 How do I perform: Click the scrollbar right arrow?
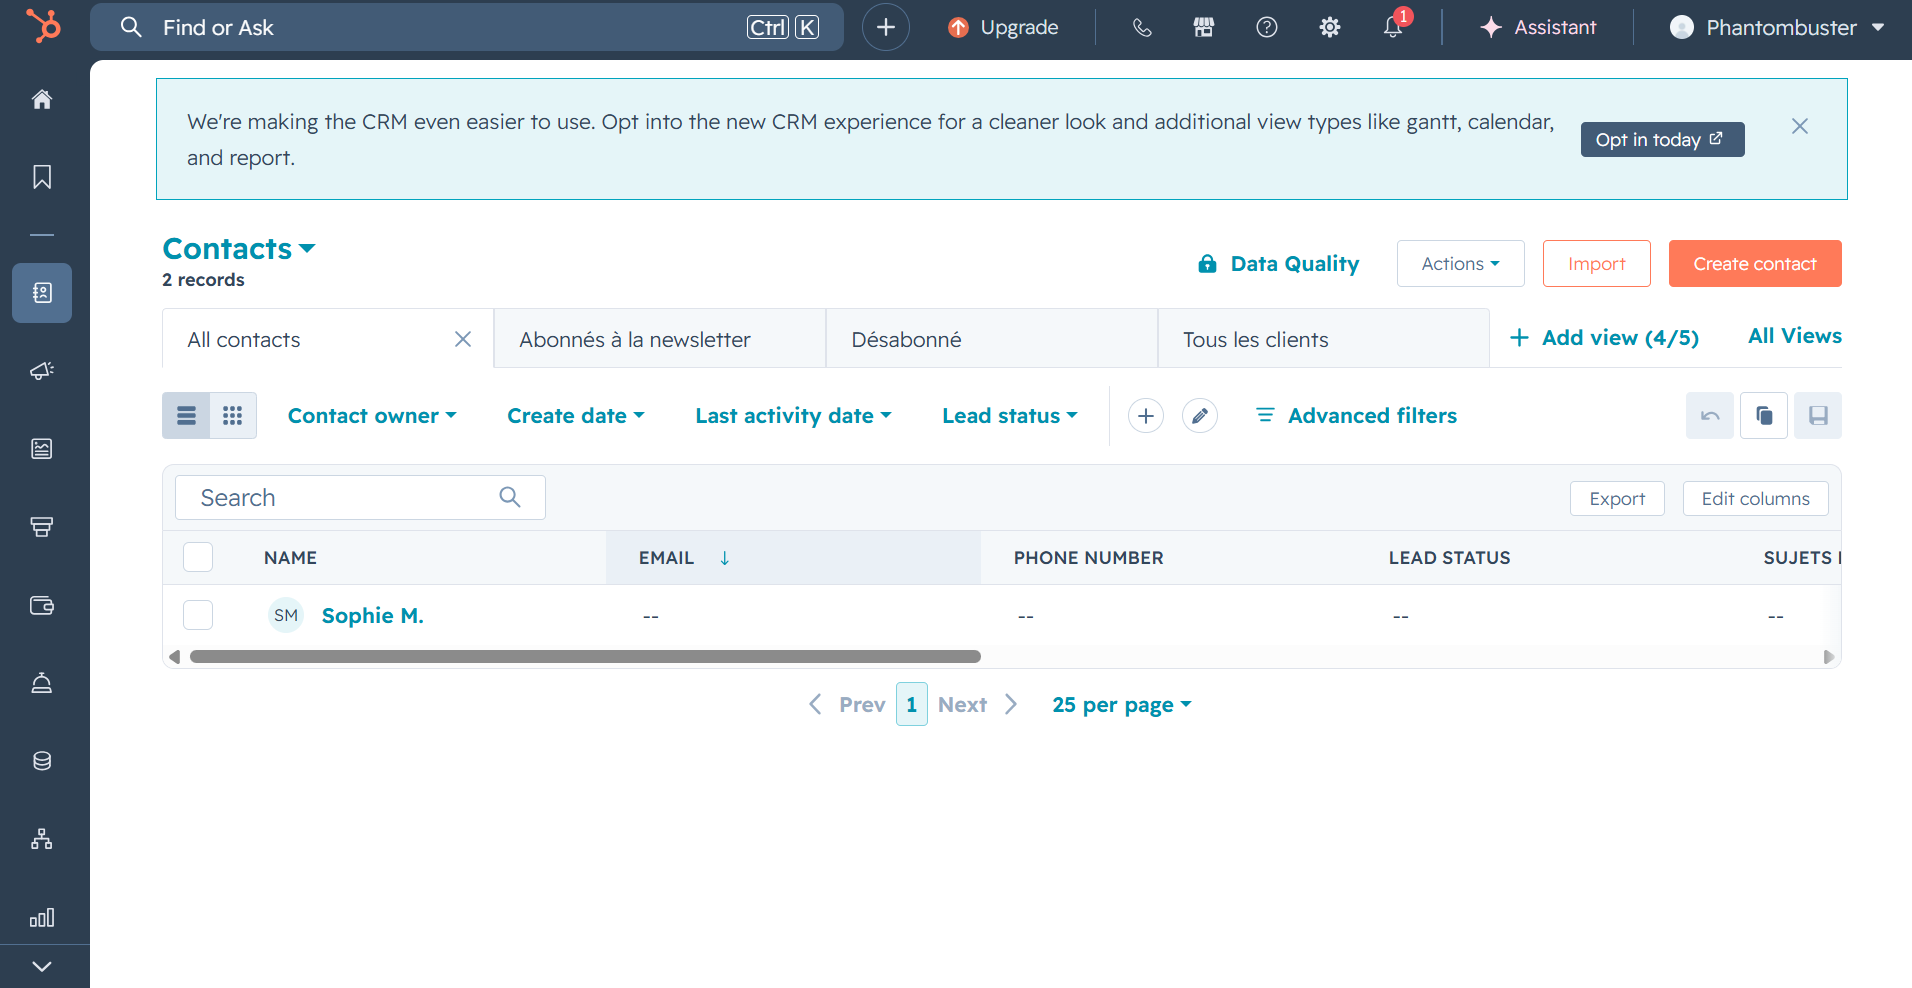click(1828, 657)
